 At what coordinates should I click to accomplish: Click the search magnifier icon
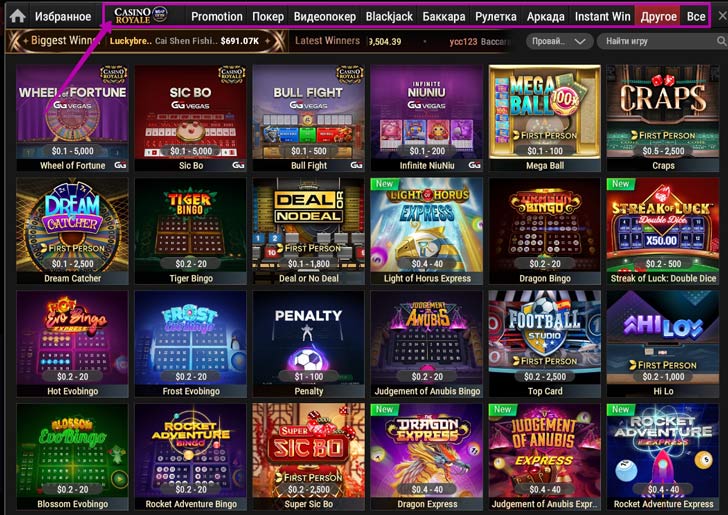coord(721,41)
